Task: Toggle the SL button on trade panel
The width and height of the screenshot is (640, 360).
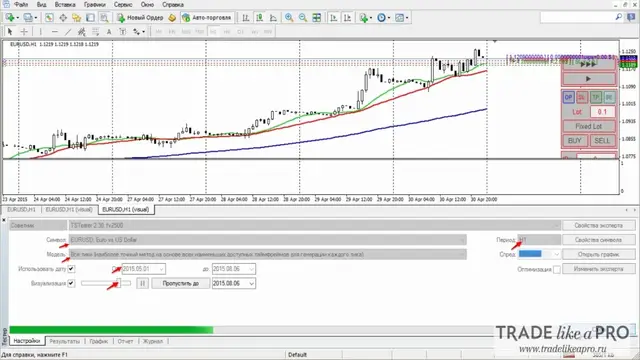Action: coord(582,97)
